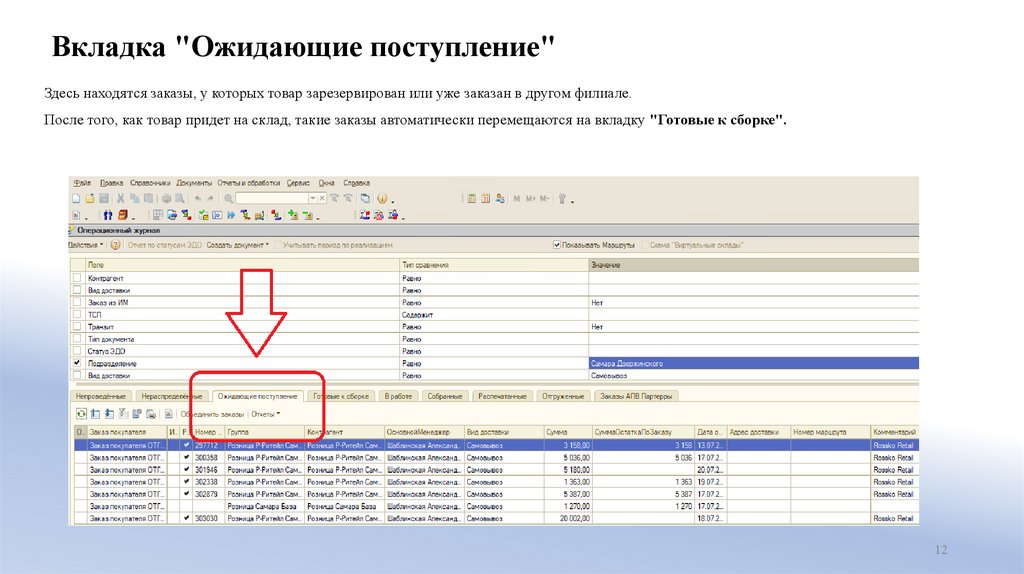Open the Создать документ dropdown

coord(238,245)
